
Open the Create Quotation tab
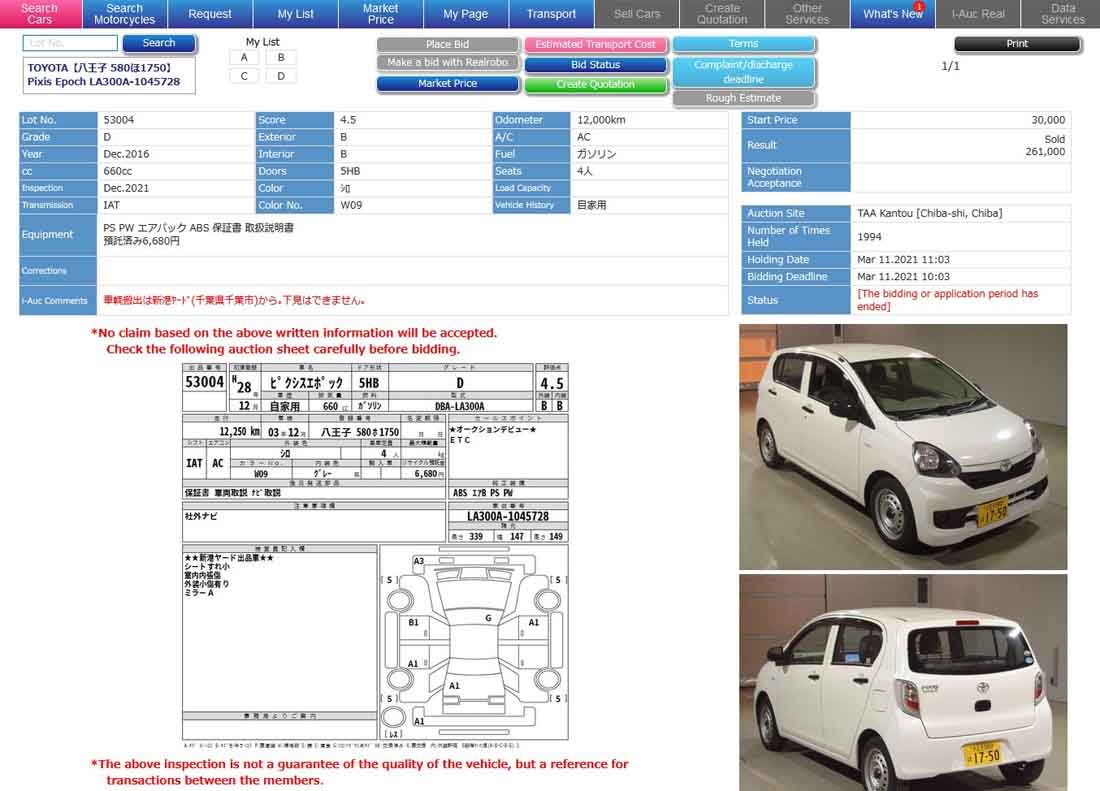pos(722,13)
